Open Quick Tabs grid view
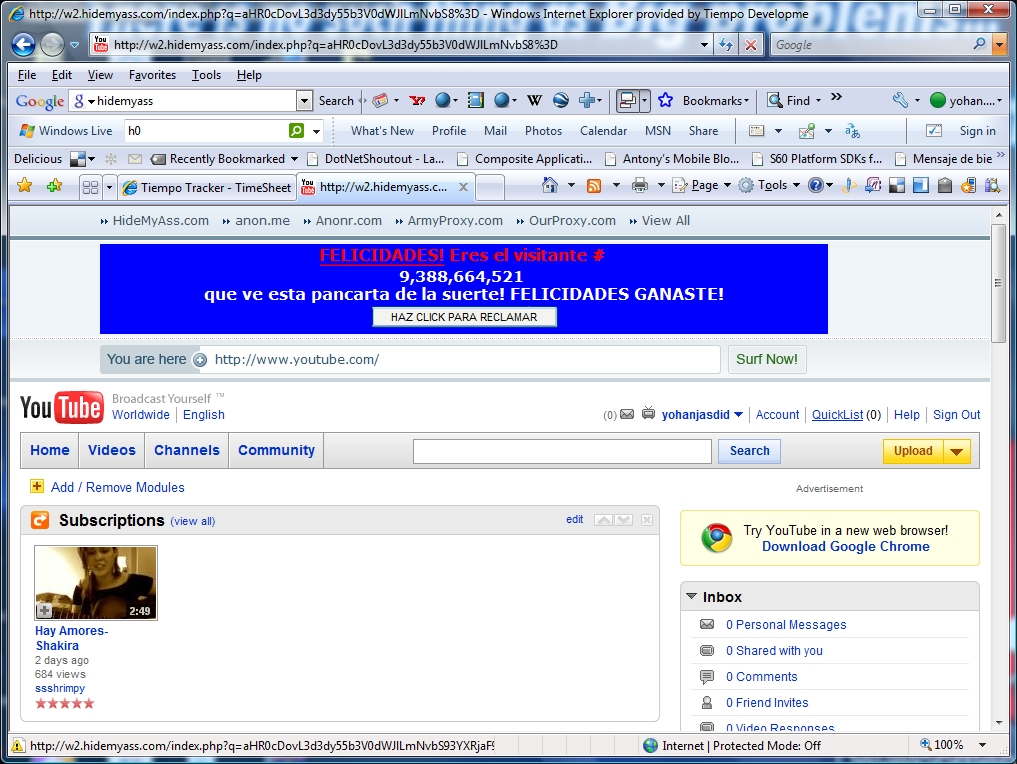 pos(90,187)
